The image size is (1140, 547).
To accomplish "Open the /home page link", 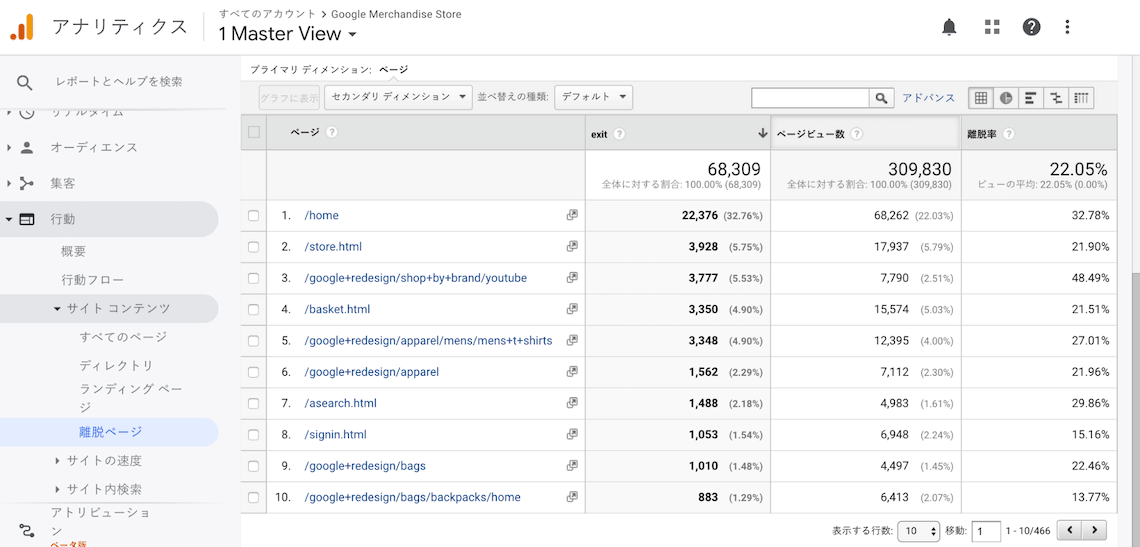I will coord(321,215).
